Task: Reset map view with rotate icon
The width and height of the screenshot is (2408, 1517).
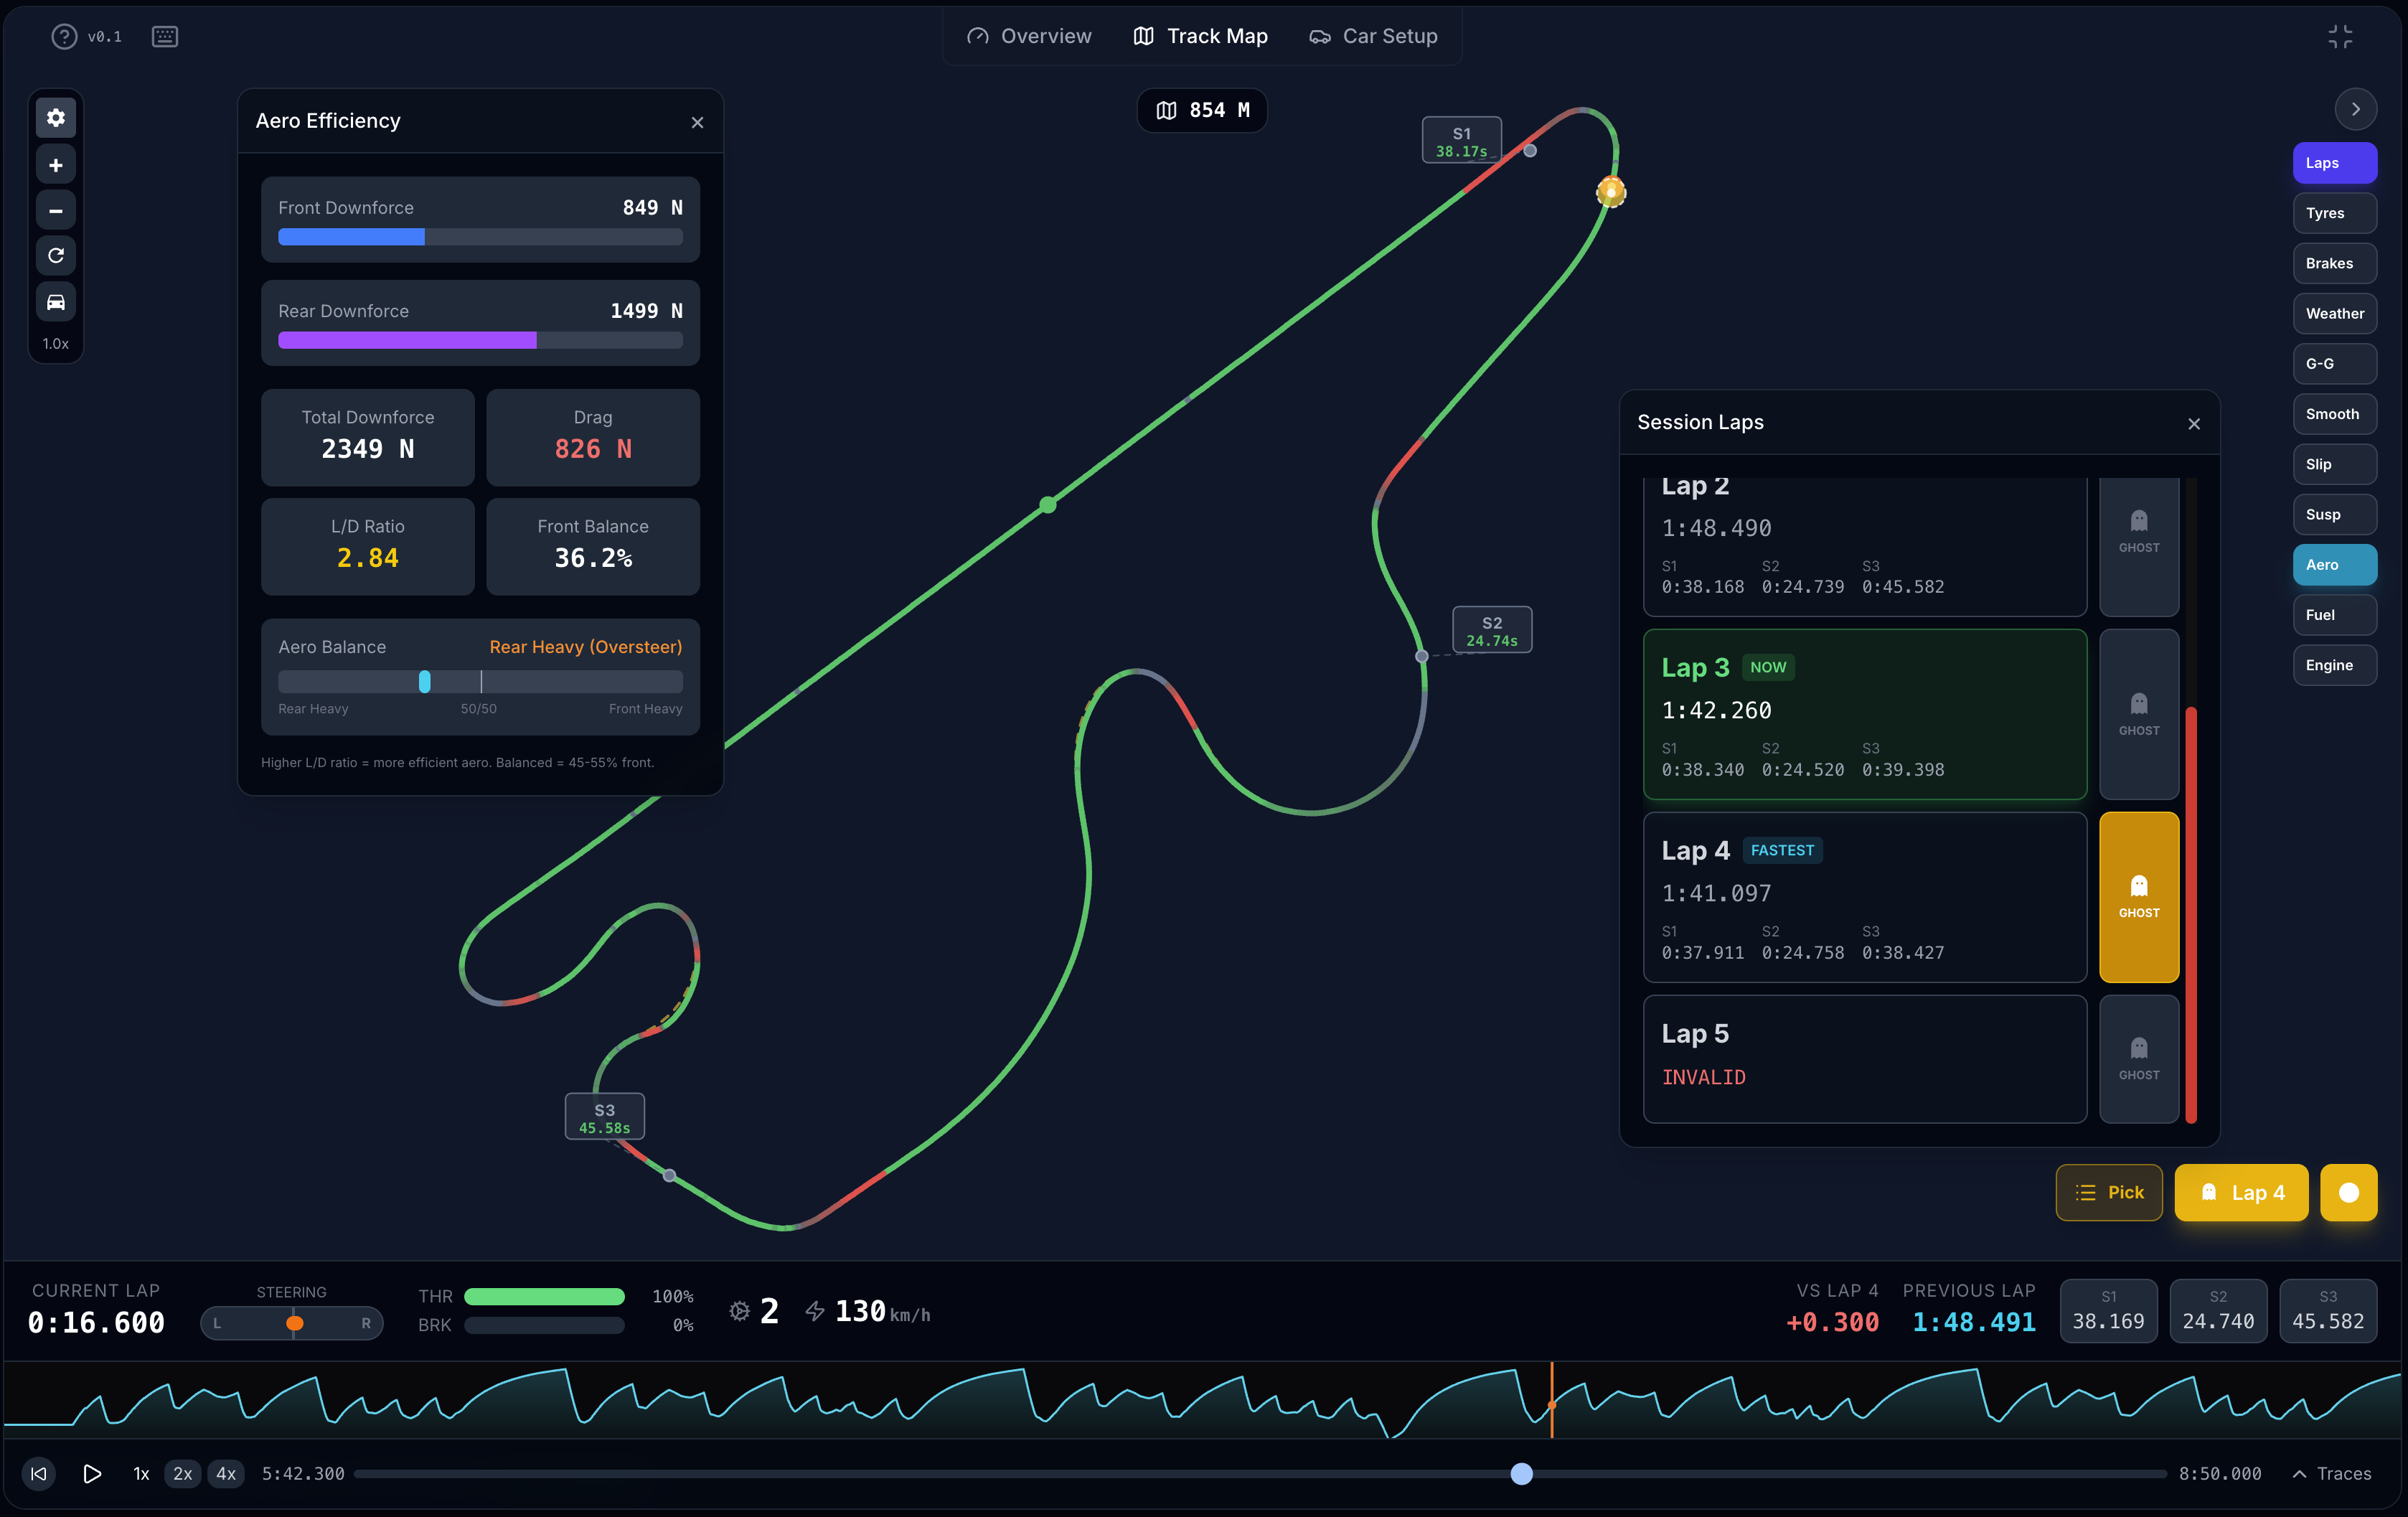Action: (56, 256)
